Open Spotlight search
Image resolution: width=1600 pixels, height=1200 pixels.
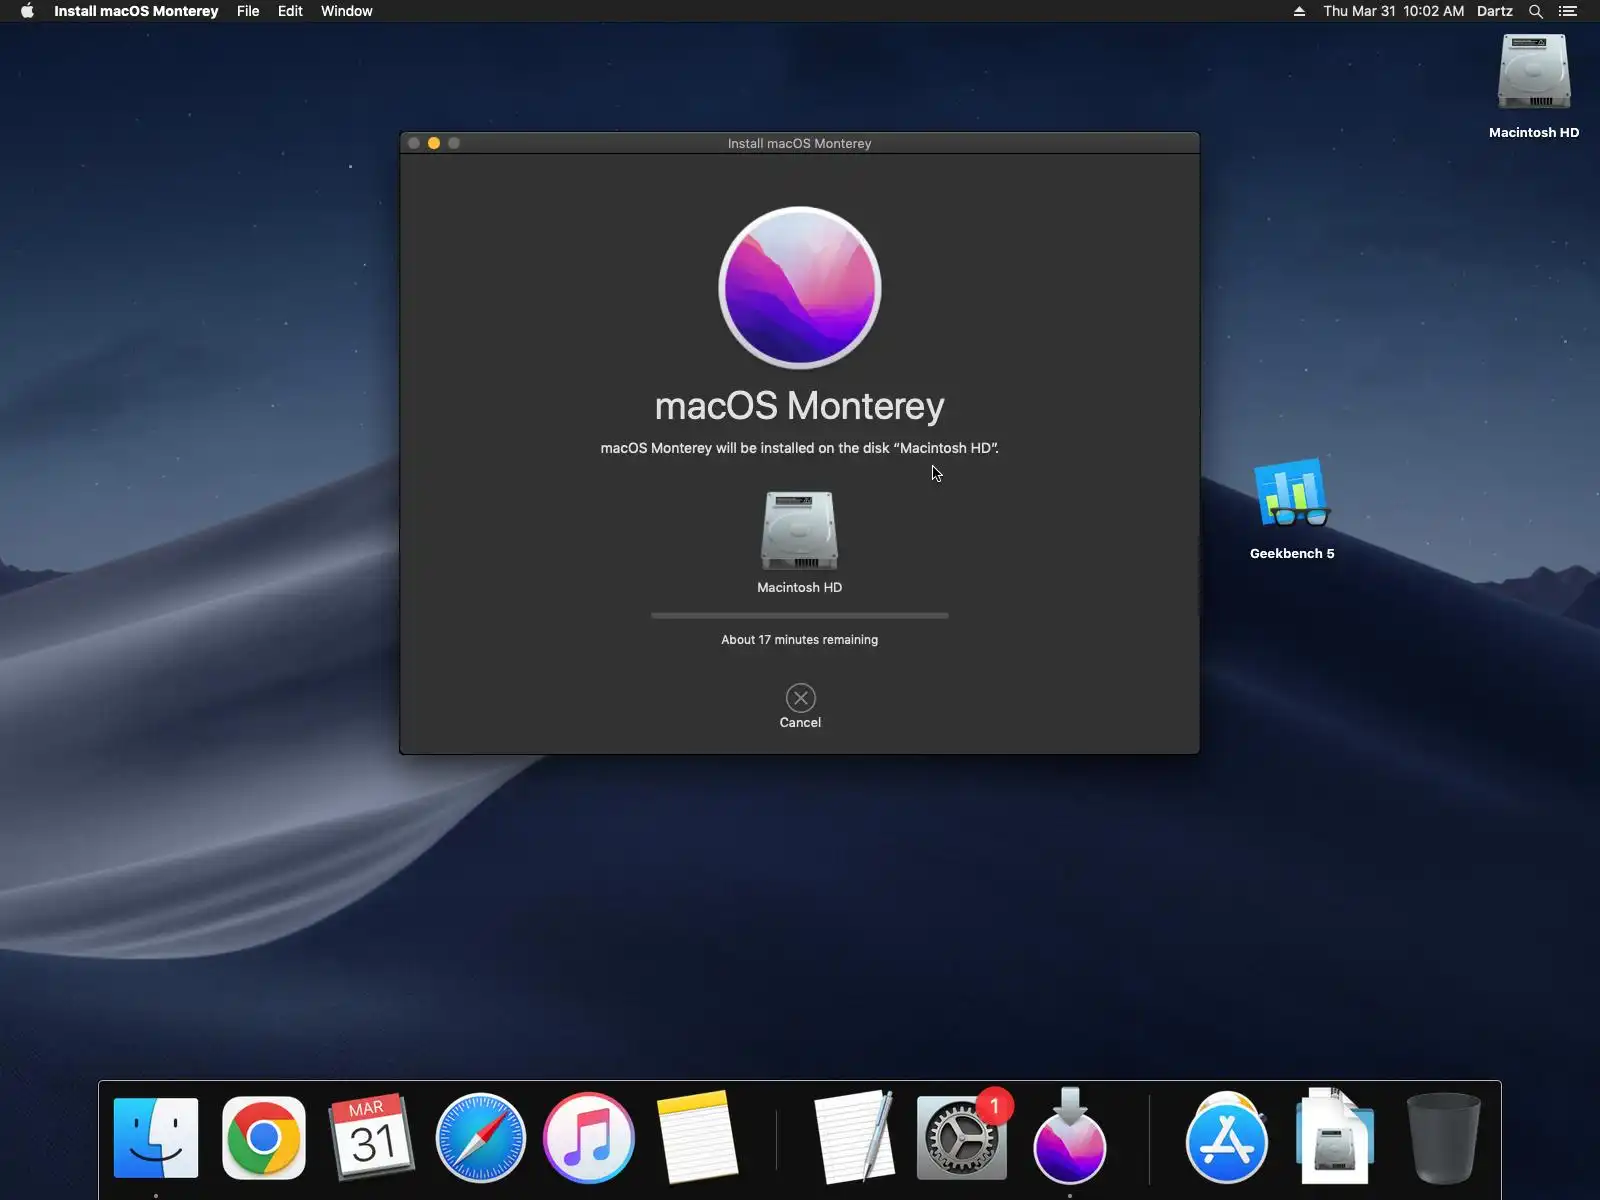[x=1536, y=11]
